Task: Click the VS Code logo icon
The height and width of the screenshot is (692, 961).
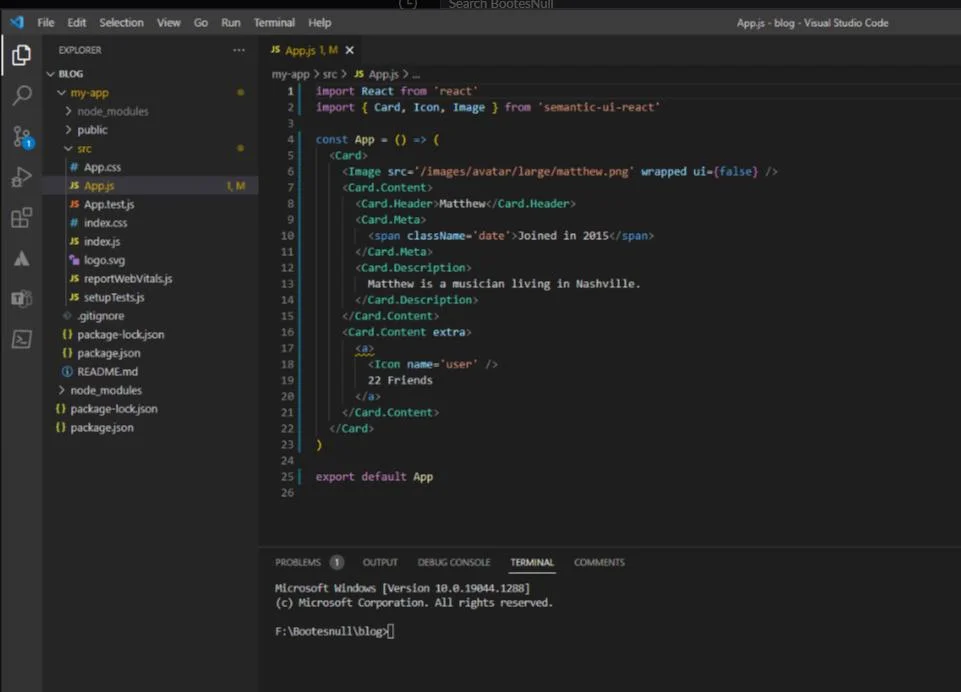Action: point(17,23)
